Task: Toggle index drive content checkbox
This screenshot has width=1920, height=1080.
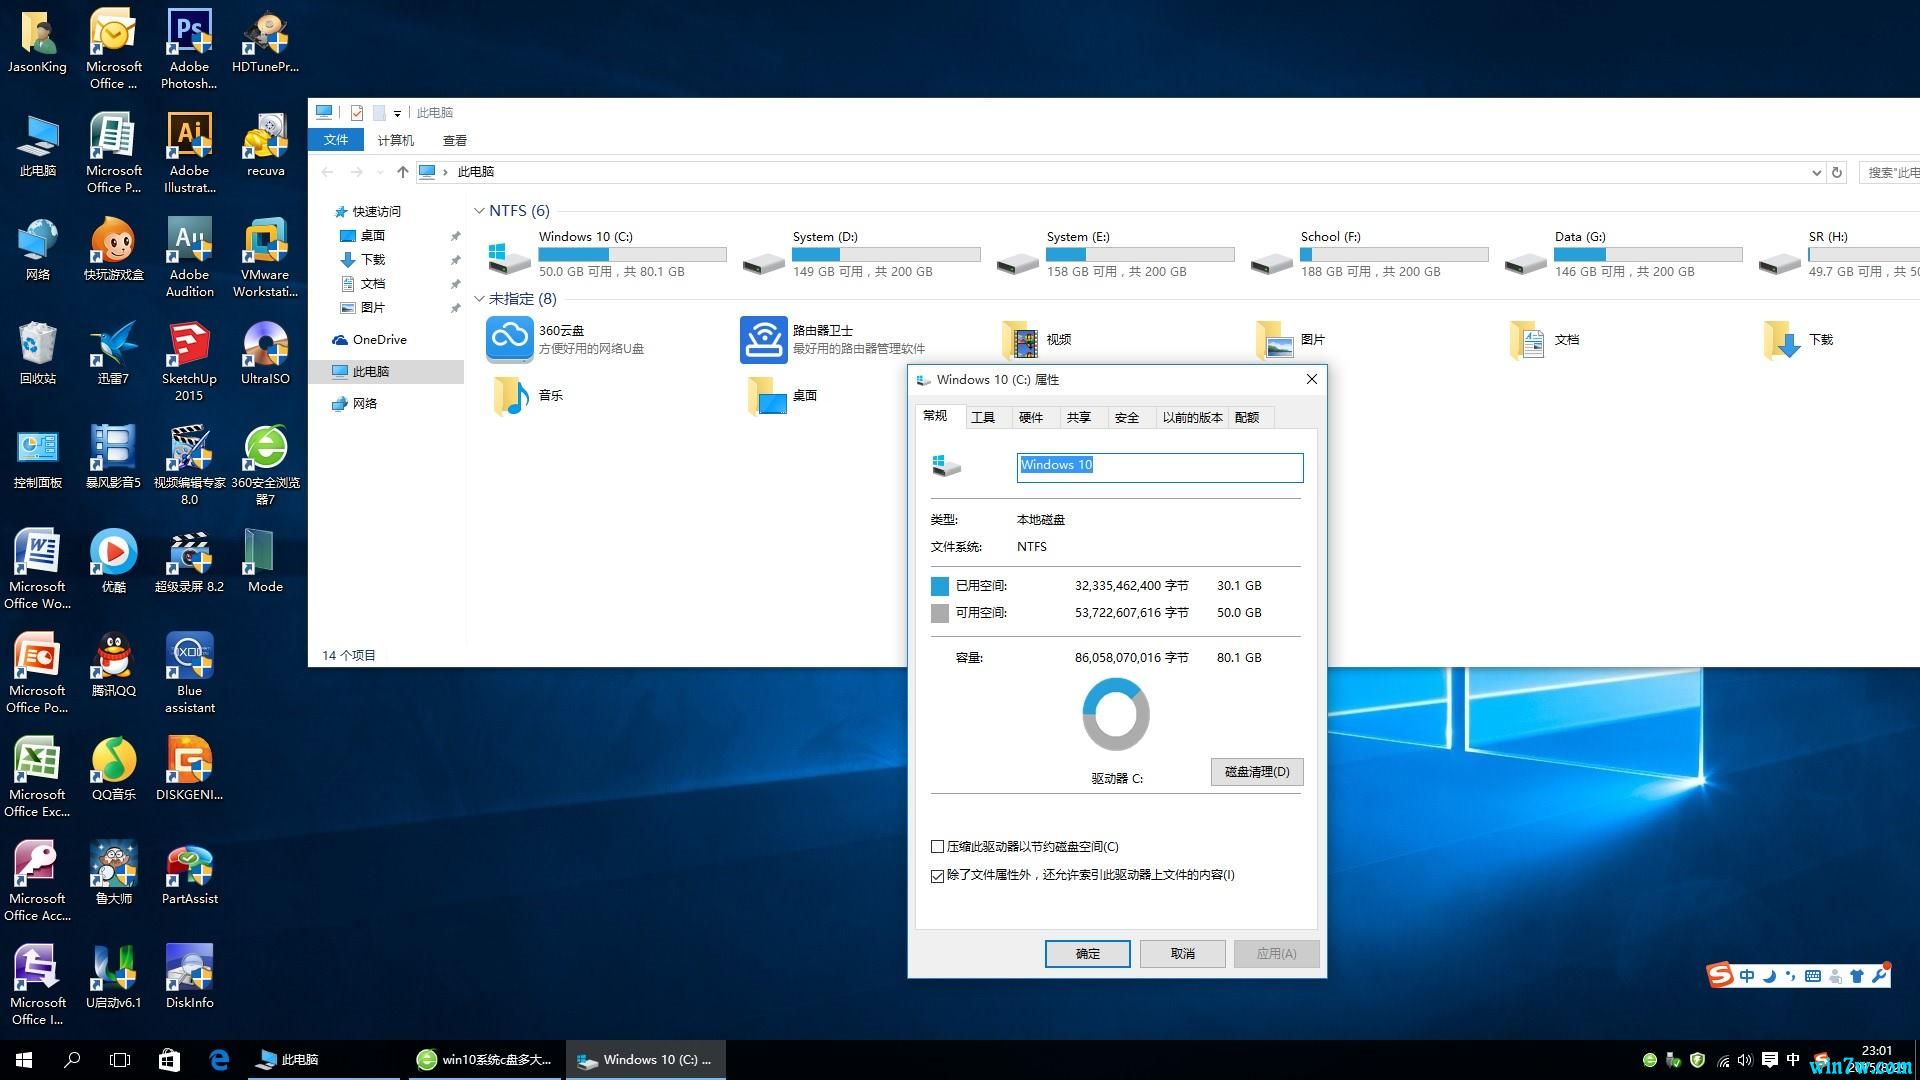Action: pos(938,874)
